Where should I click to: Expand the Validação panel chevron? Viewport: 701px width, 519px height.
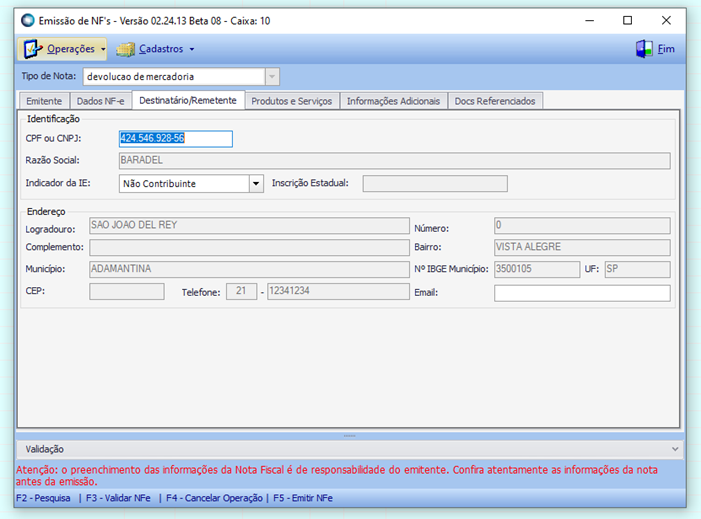[675, 449]
